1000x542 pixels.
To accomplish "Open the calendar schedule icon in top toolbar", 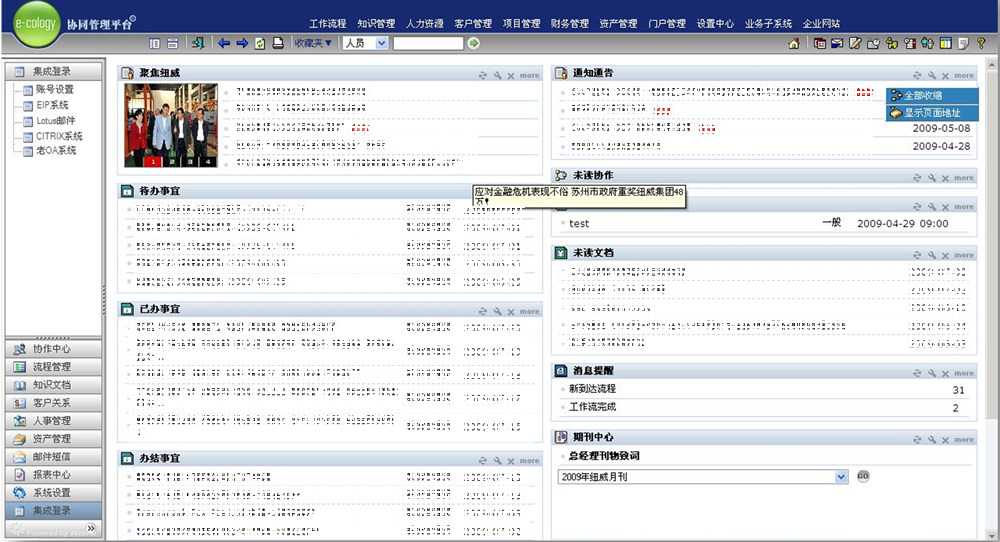I will (x=820, y=43).
